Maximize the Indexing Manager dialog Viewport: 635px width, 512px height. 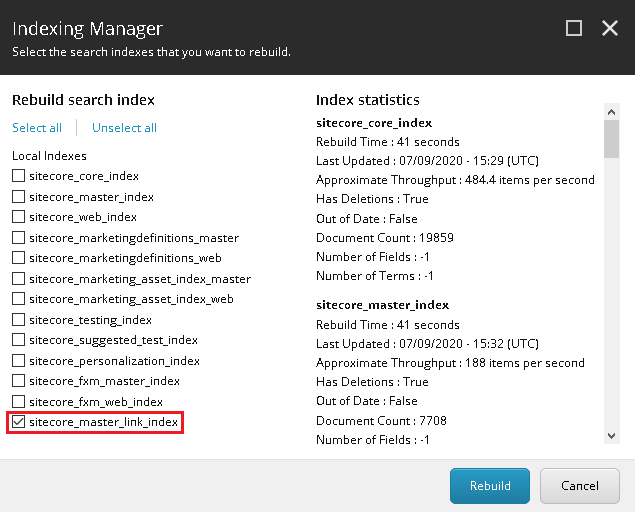[574, 28]
